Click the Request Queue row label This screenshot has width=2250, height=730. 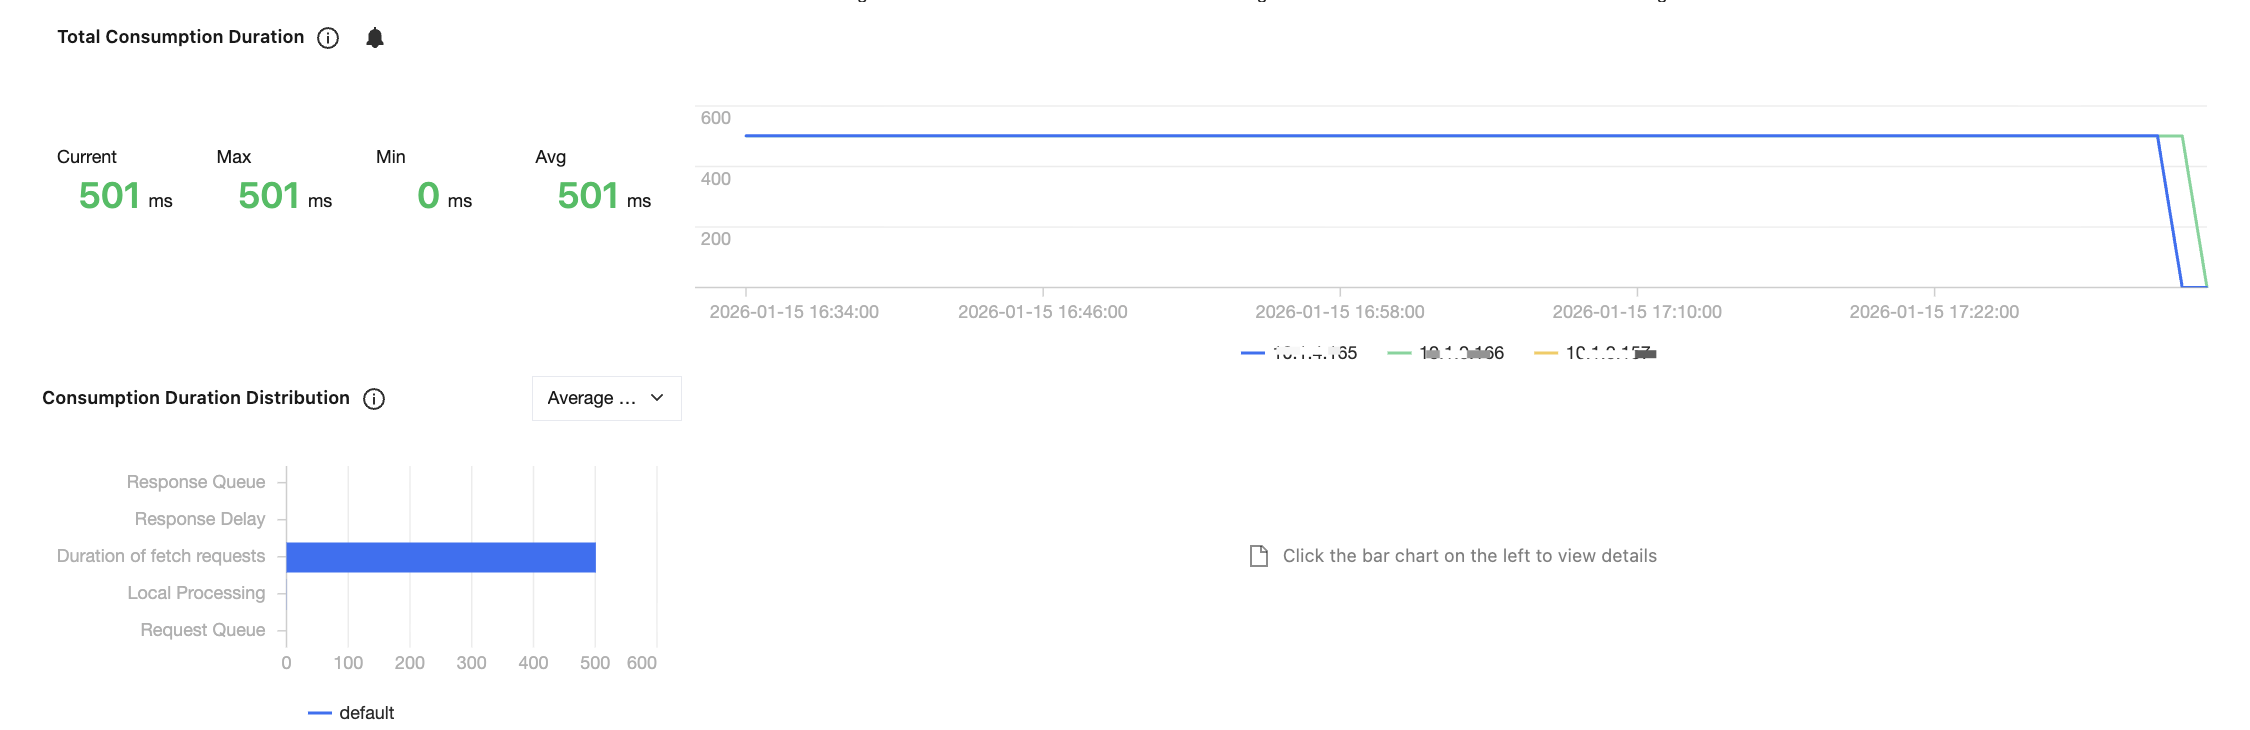coord(203,630)
